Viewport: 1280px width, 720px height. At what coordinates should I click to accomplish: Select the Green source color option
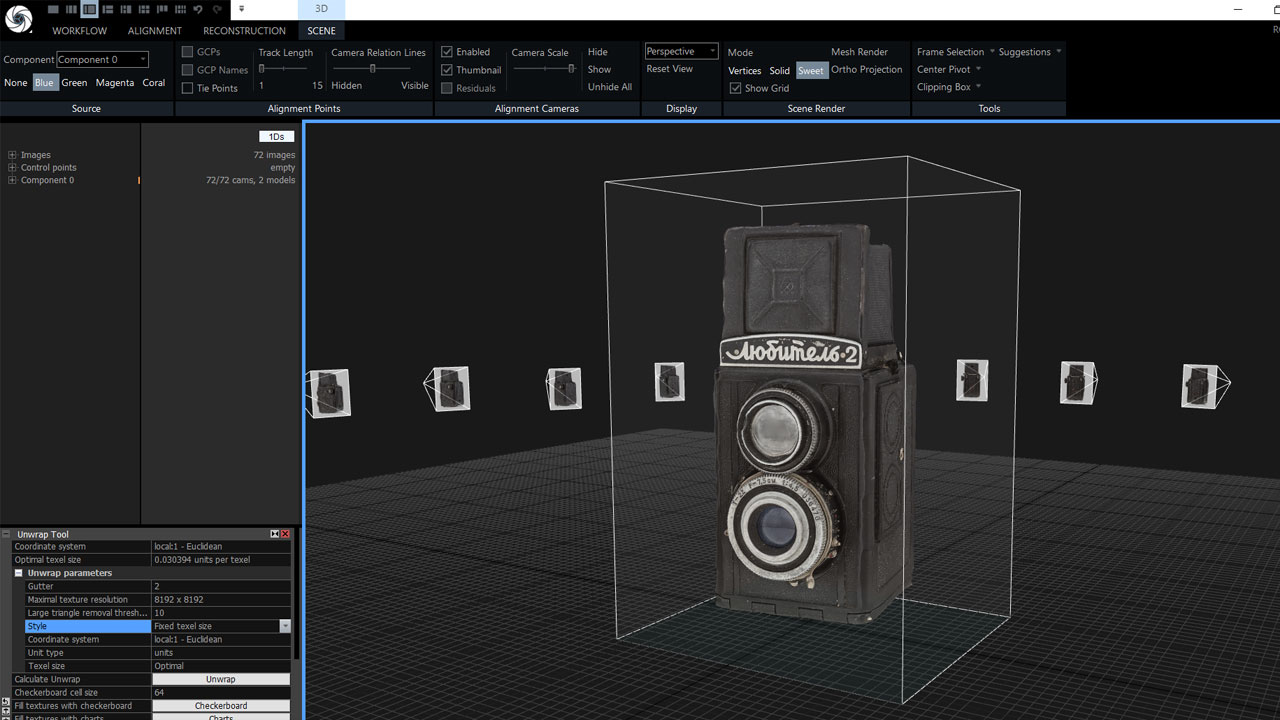pyautogui.click(x=75, y=83)
